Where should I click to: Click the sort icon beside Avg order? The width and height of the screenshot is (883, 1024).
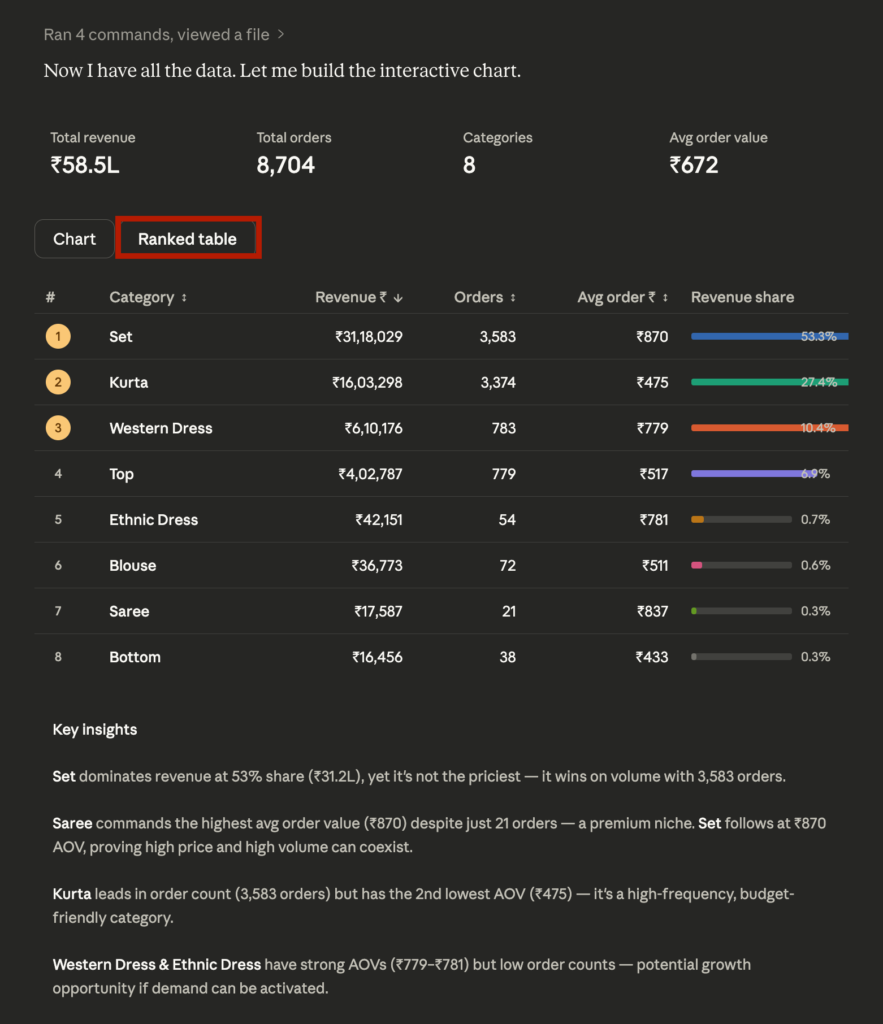665,298
